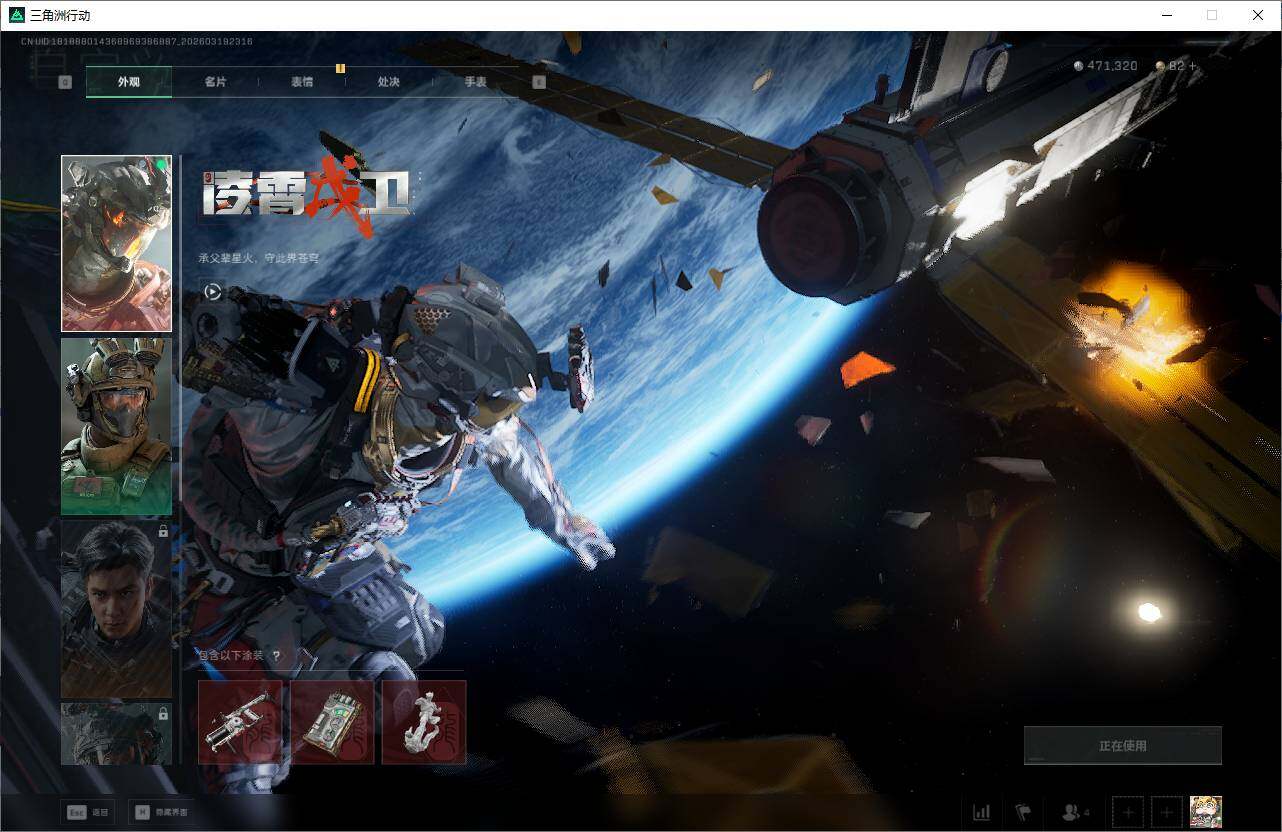Open the flag icon in bottom bar
This screenshot has height=832, width=1282.
(x=1023, y=812)
